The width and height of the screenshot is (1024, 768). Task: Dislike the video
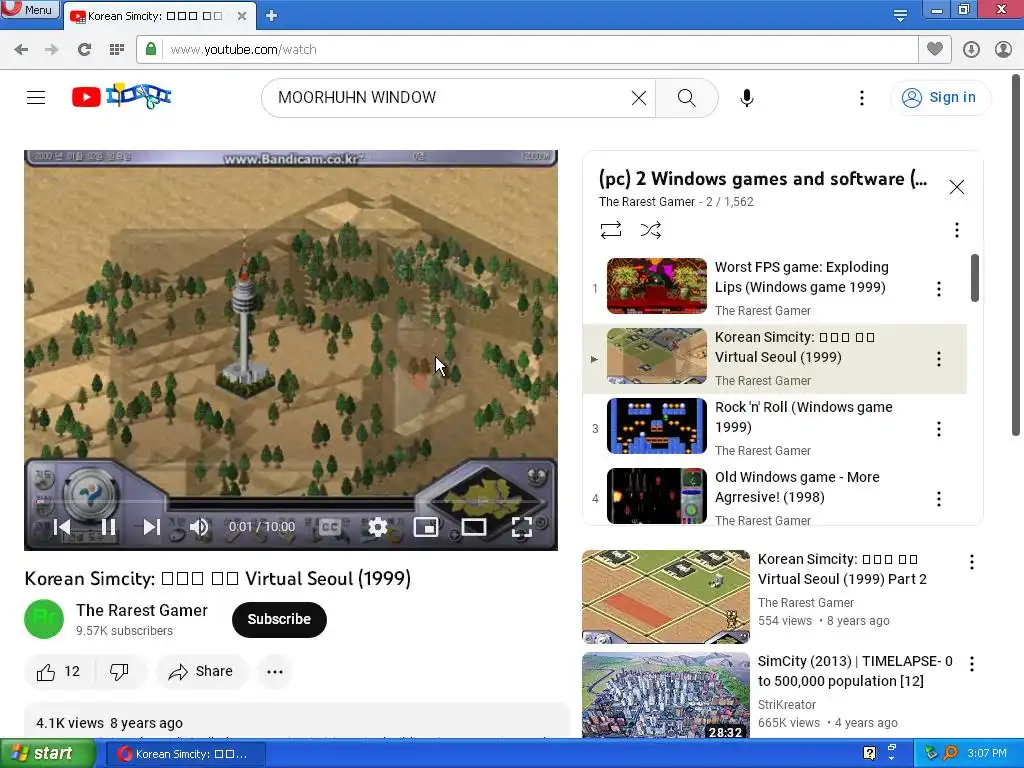click(x=119, y=671)
